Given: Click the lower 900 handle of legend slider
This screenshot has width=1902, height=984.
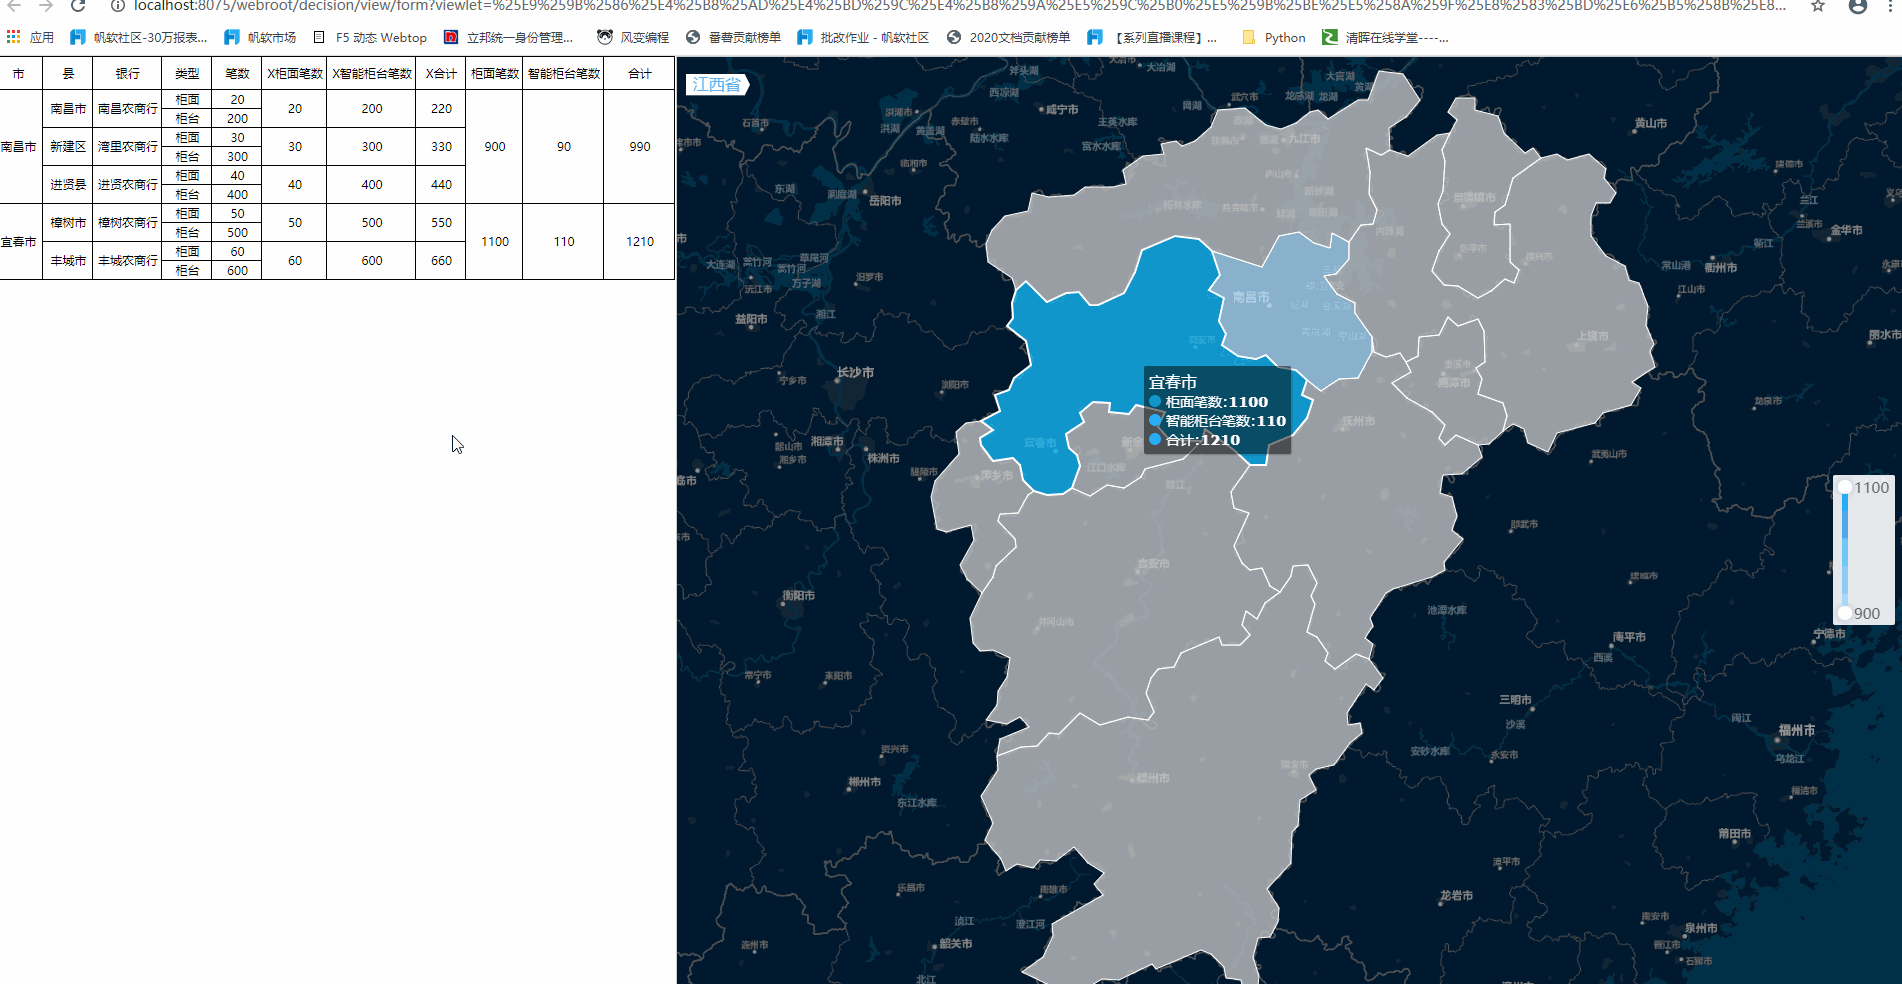Looking at the screenshot, I should 1845,613.
